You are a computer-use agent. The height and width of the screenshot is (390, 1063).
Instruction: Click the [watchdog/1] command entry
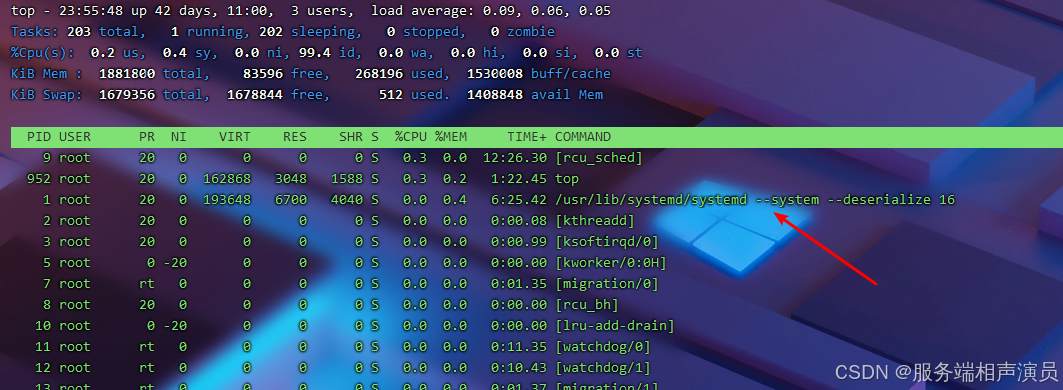603,368
